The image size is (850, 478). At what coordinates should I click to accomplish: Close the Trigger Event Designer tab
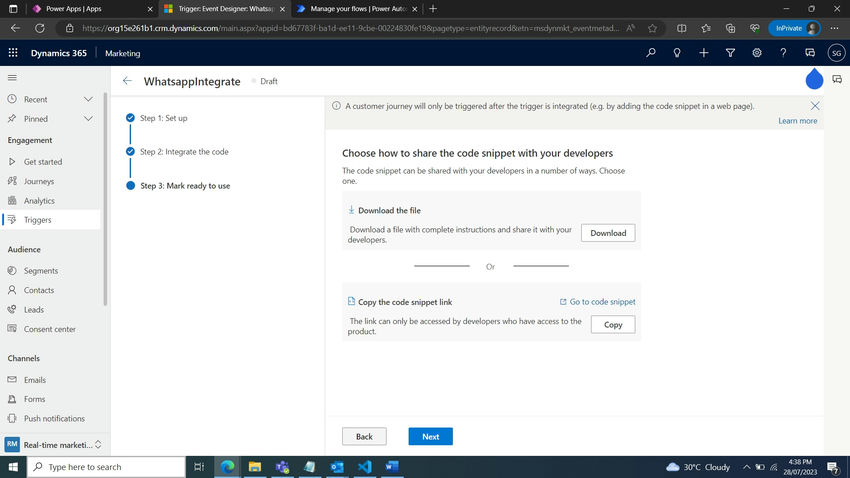click(x=282, y=9)
